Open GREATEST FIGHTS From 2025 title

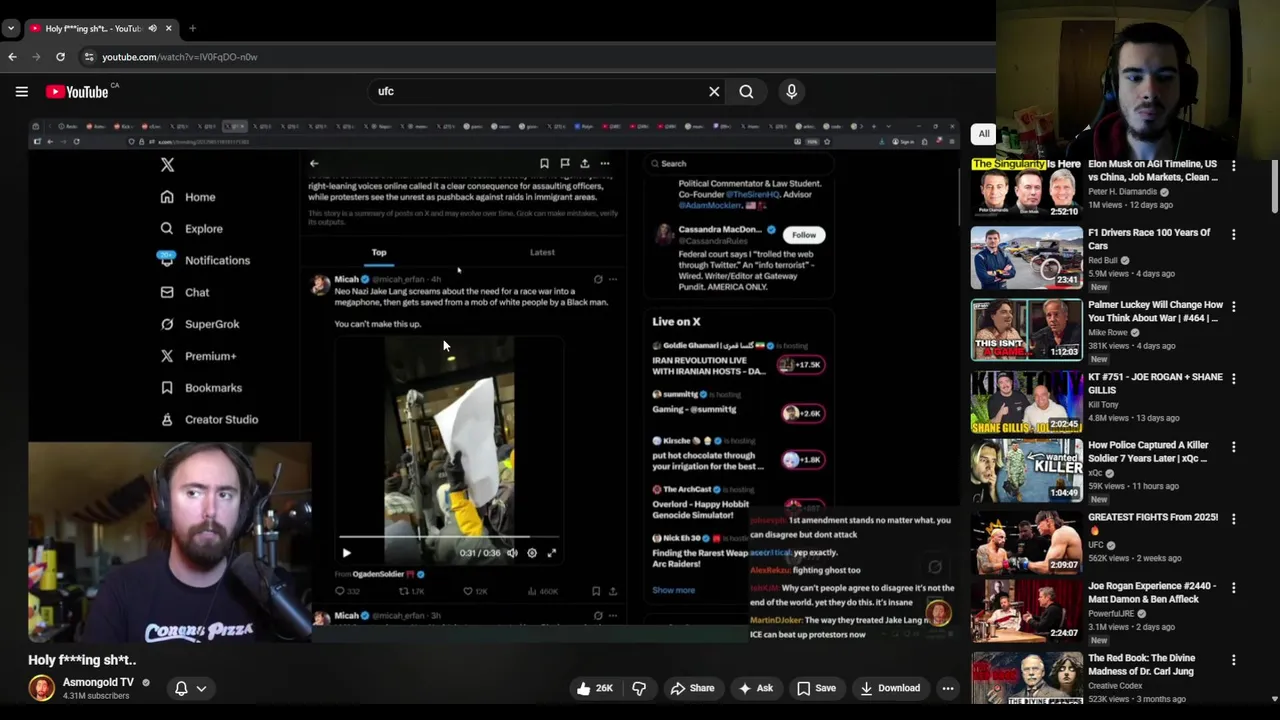(1153, 523)
